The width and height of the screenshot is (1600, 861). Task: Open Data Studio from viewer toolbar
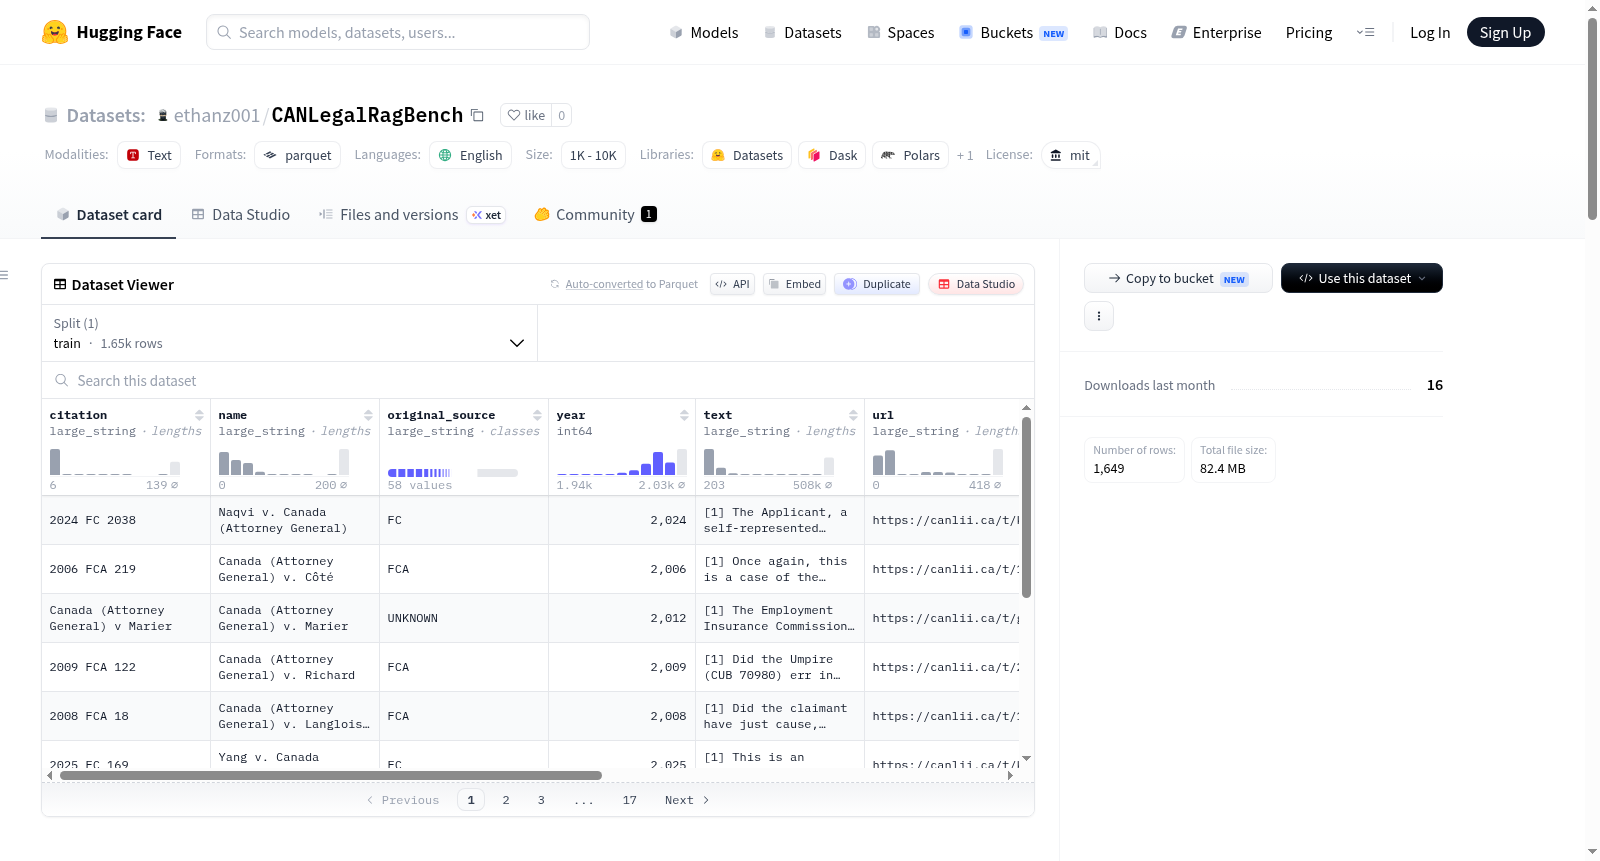(x=976, y=284)
